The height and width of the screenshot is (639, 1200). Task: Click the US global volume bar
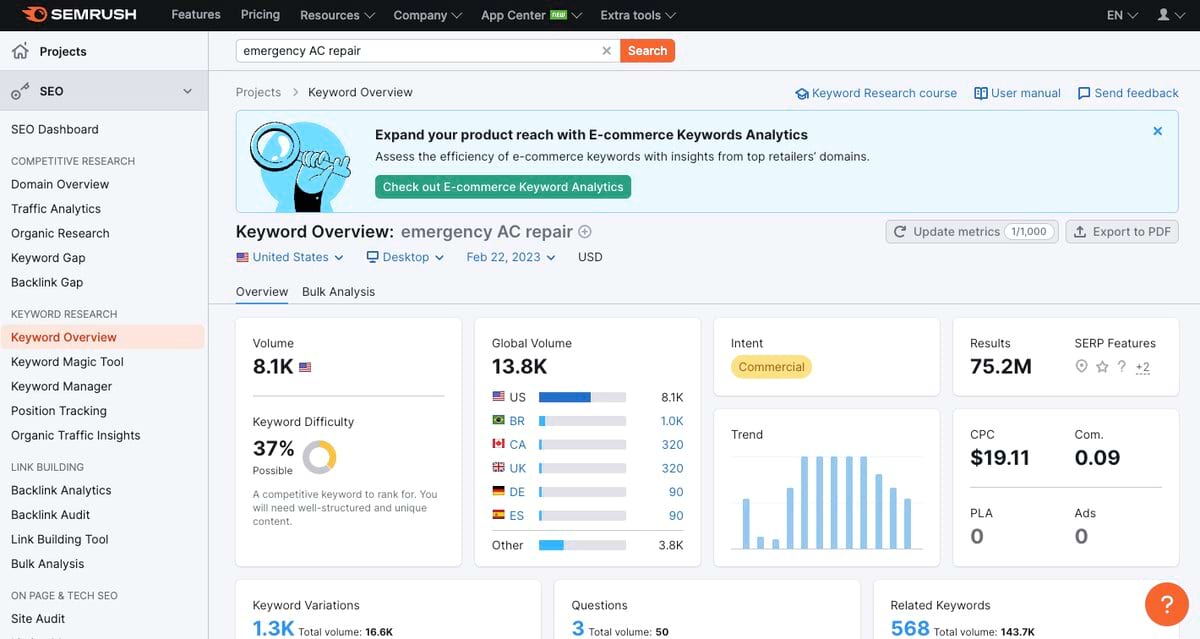pyautogui.click(x=582, y=397)
